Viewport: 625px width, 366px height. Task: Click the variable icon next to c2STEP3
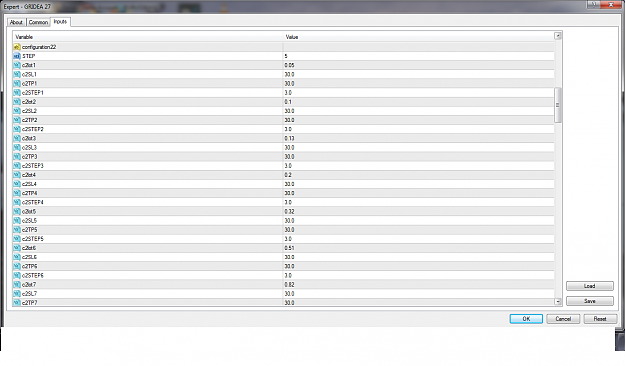(17, 166)
